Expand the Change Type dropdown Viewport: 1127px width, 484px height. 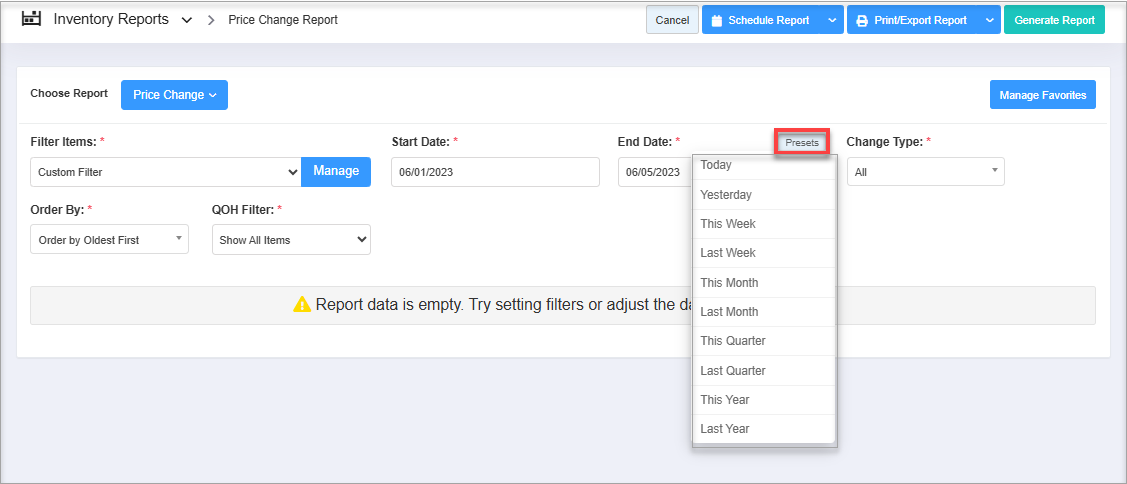click(x=925, y=172)
